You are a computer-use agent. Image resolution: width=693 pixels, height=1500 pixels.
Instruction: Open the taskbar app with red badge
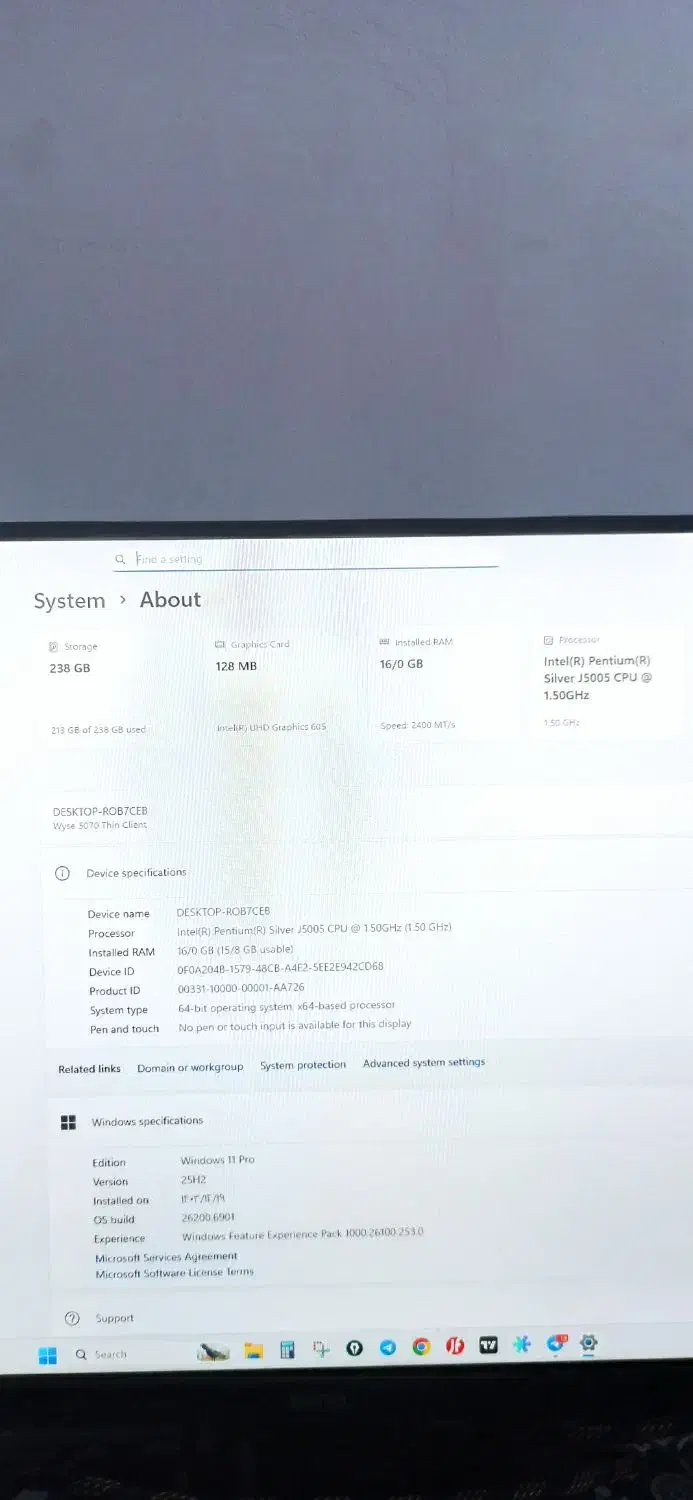click(556, 1344)
